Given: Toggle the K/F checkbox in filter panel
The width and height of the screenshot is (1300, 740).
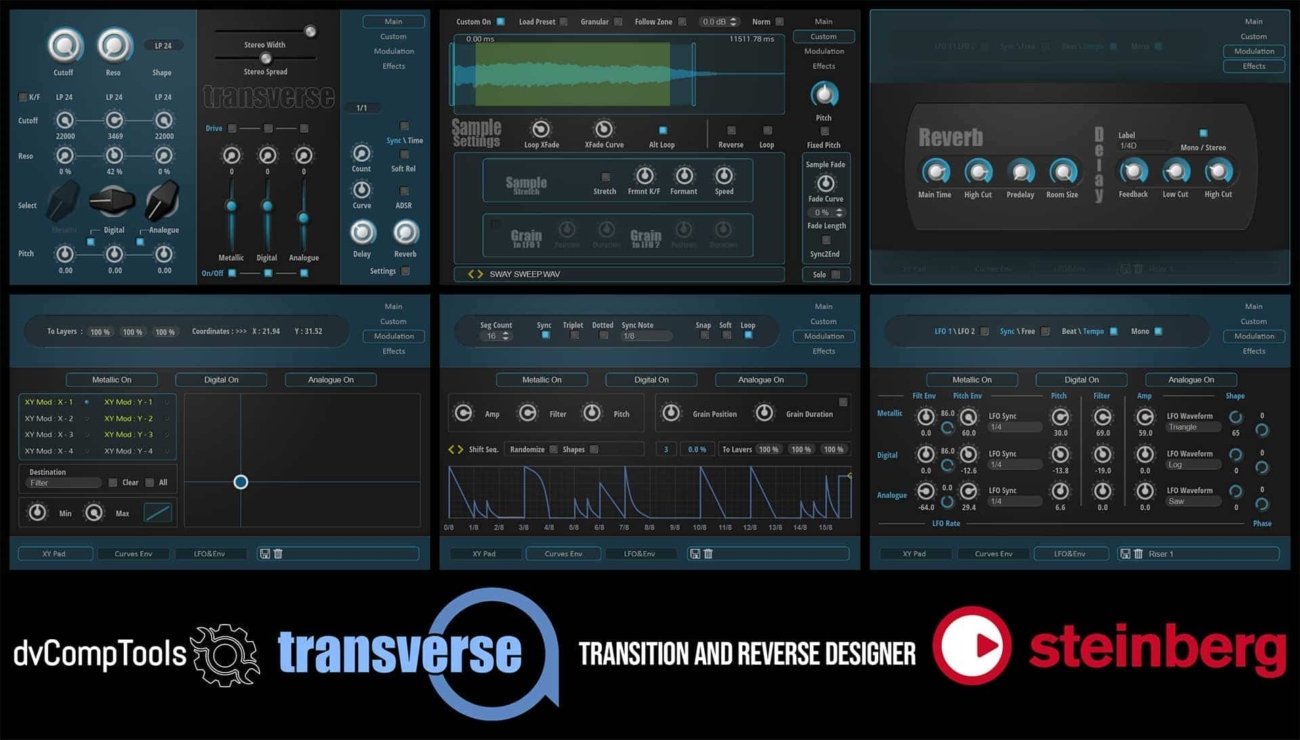Looking at the screenshot, I should tap(23, 97).
